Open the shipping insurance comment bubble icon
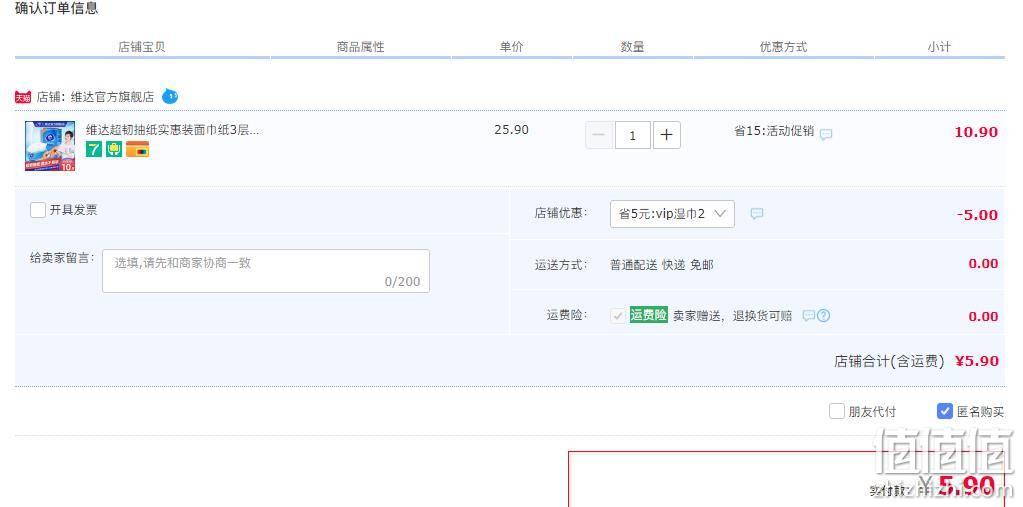The width and height of the screenshot is (1023, 507). click(x=808, y=316)
